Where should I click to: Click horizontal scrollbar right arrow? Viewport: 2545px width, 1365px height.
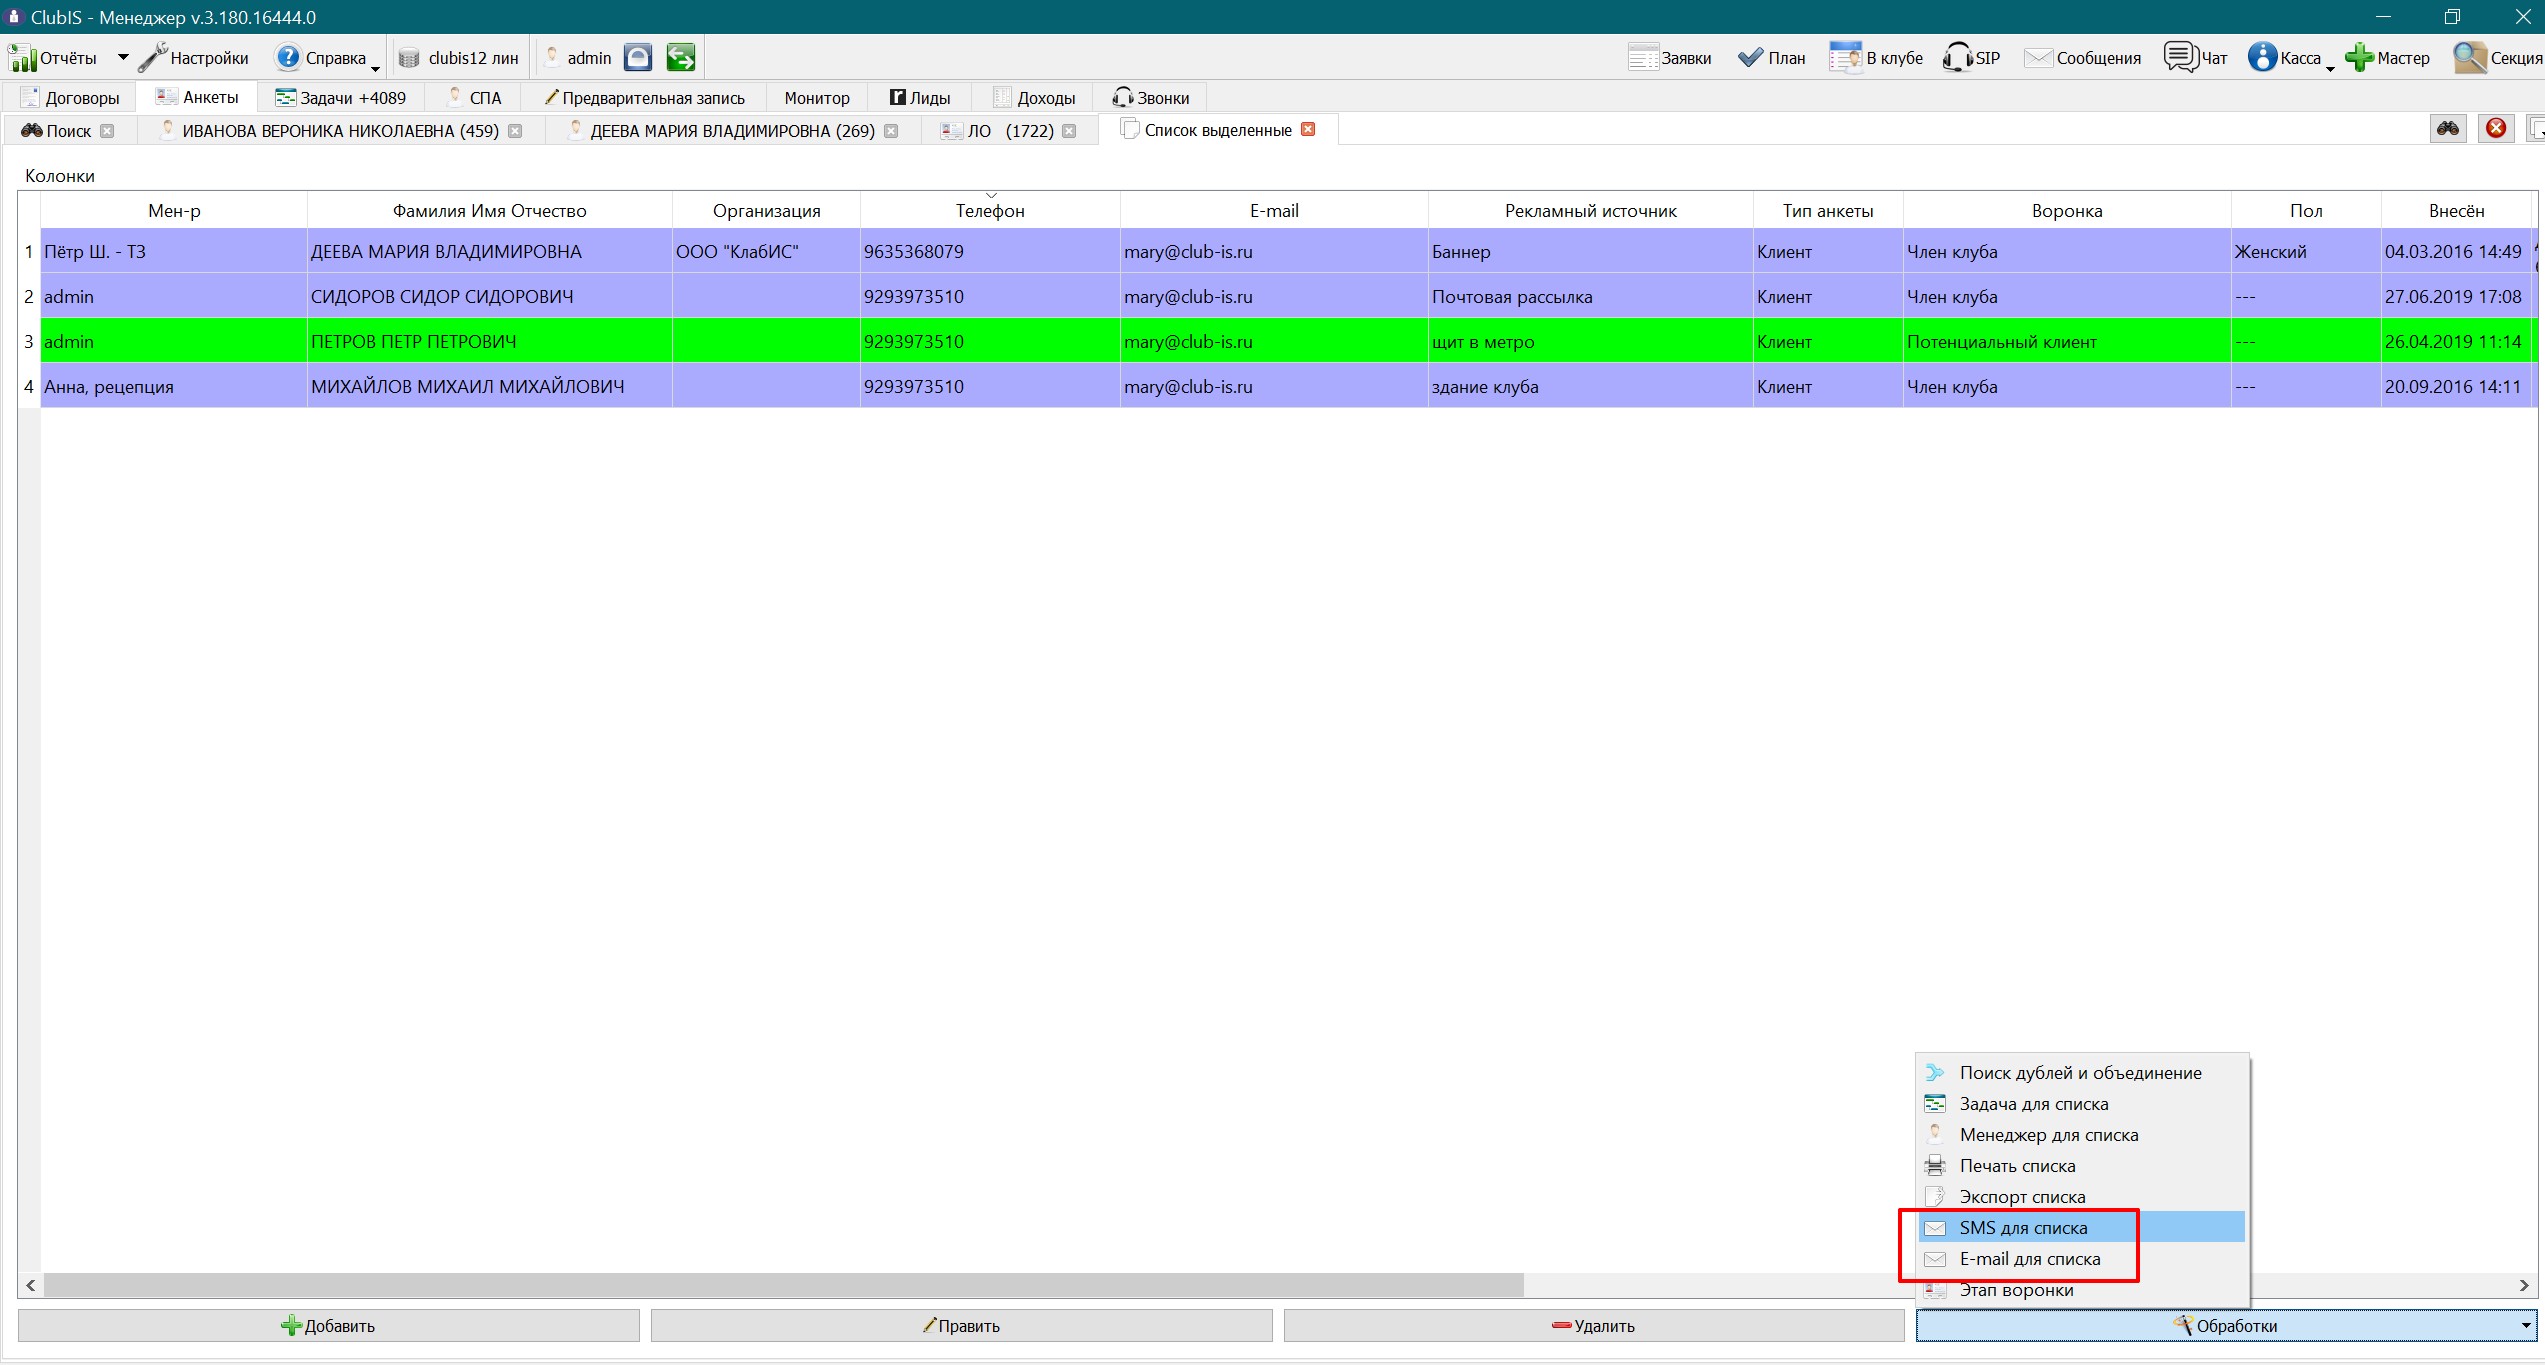pos(2524,1286)
